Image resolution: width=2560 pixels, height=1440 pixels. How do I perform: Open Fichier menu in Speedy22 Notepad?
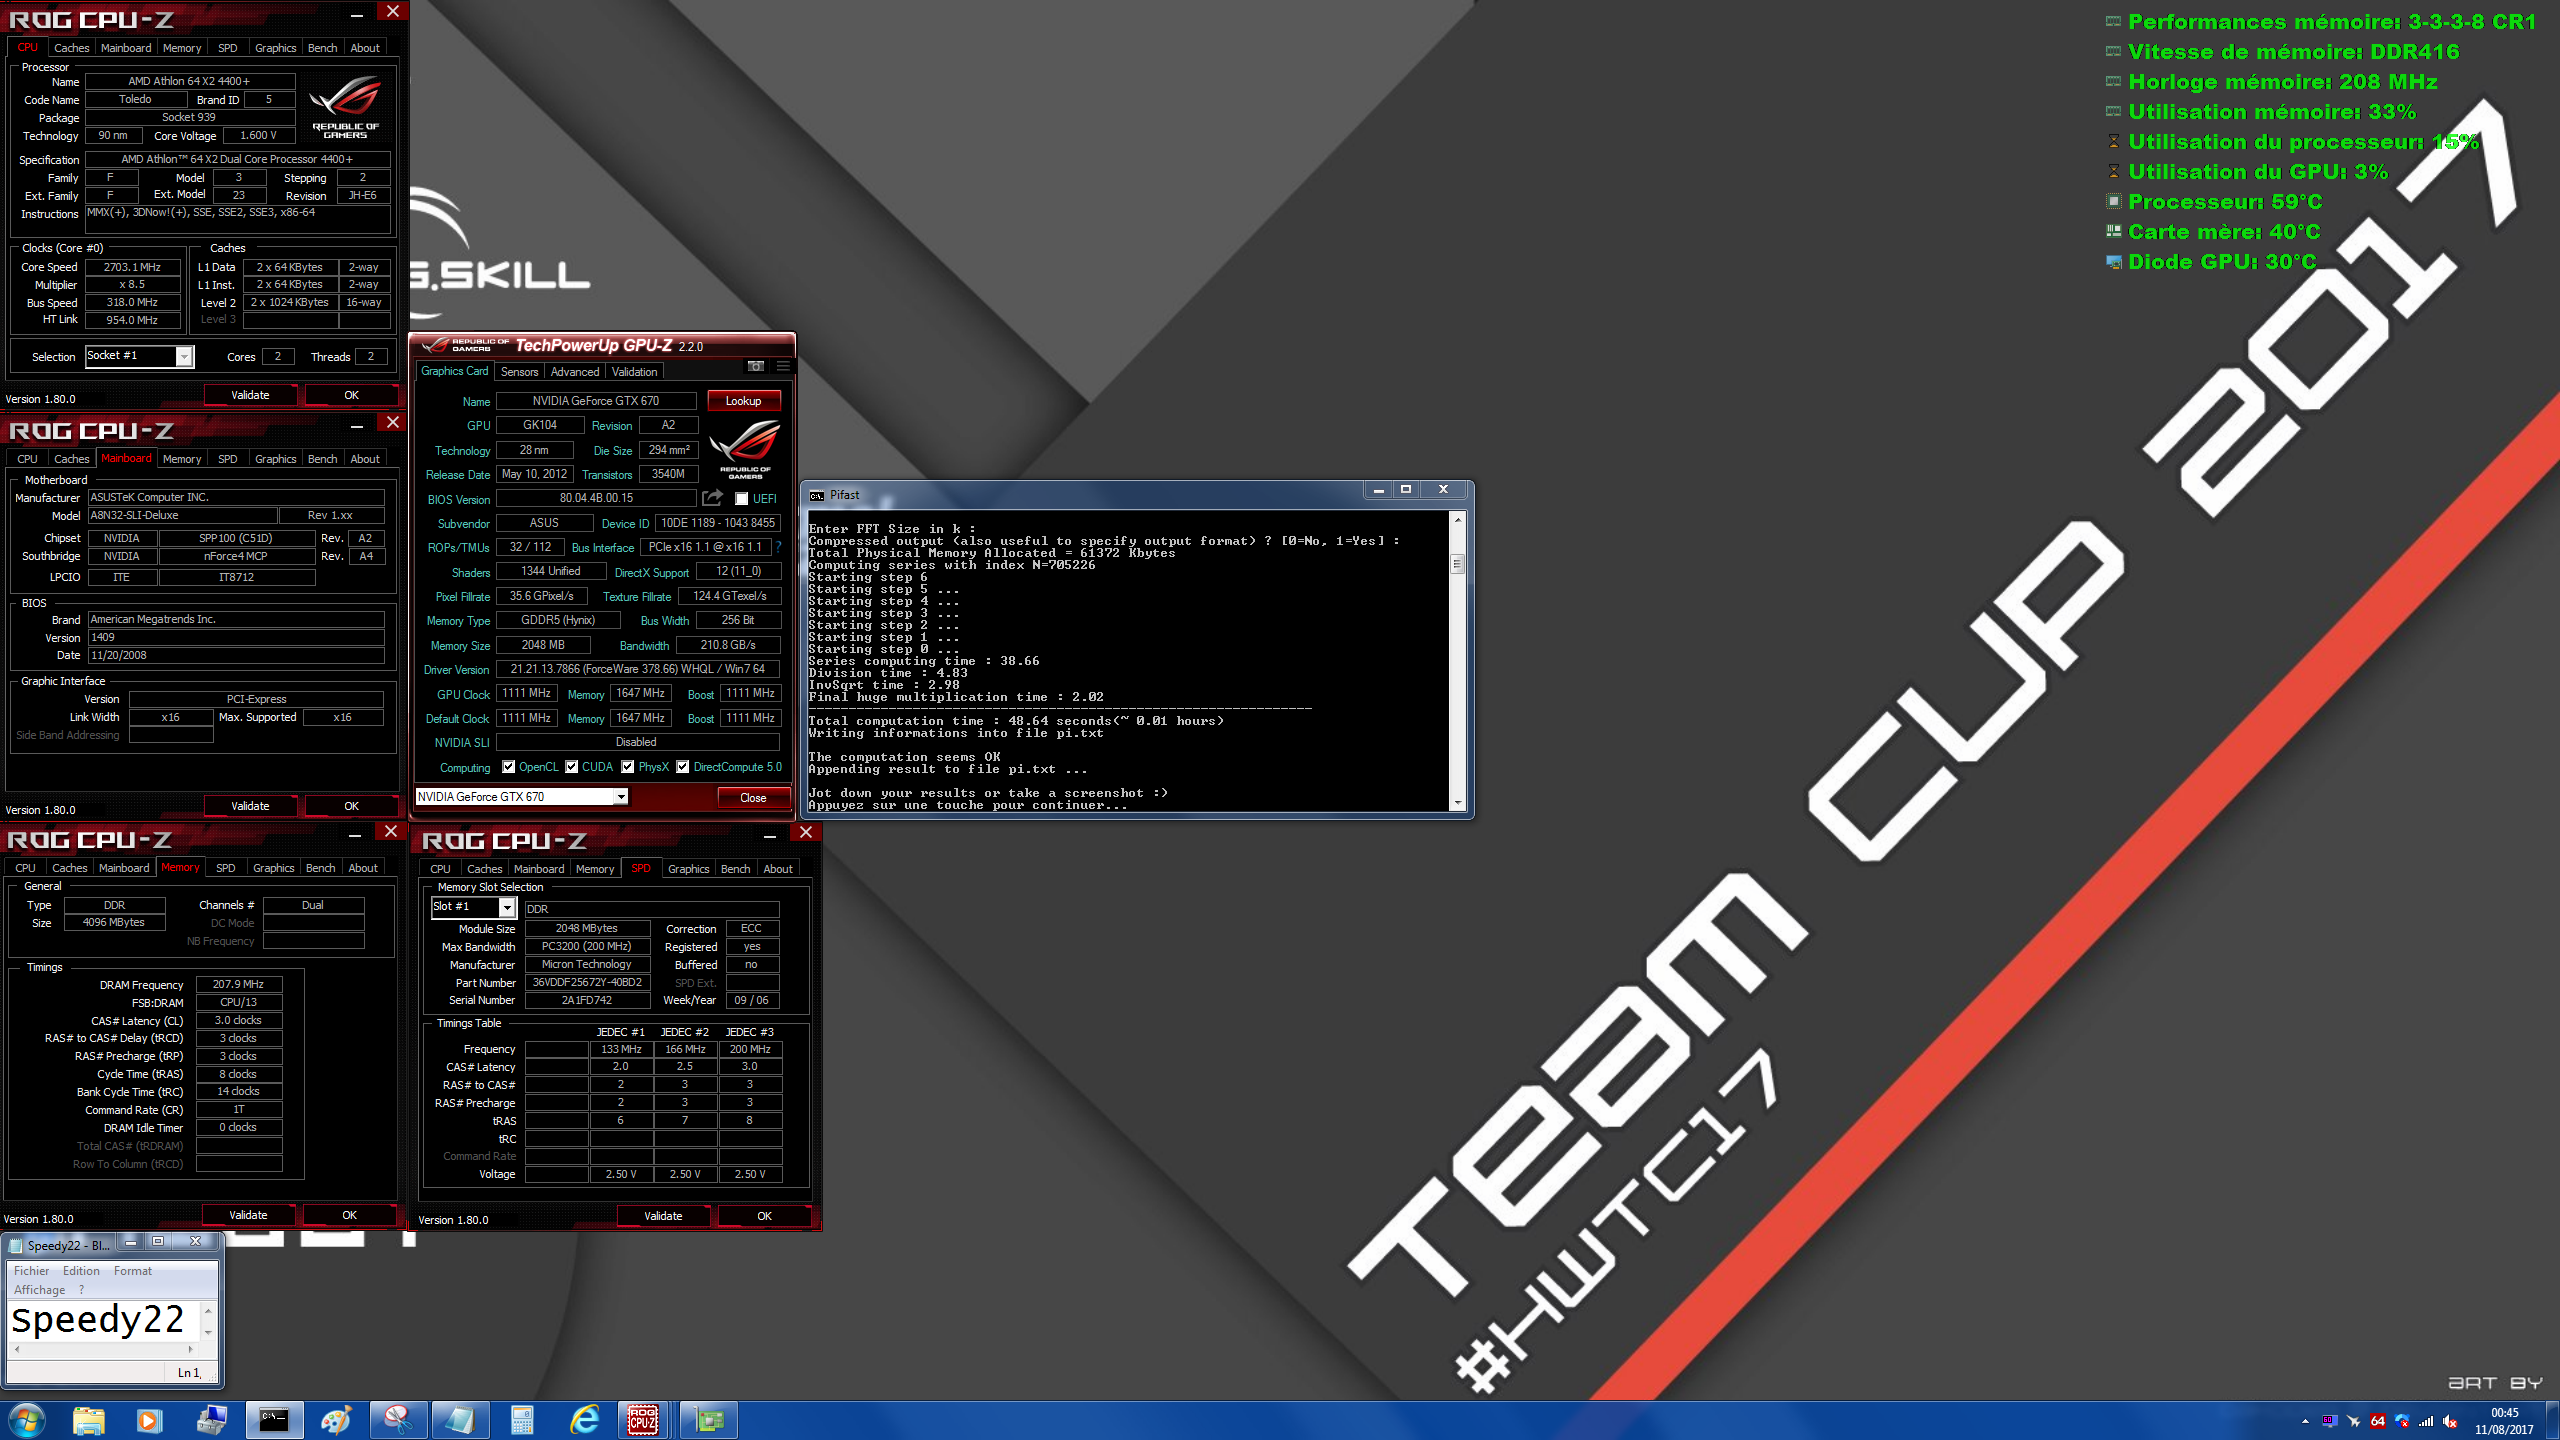pyautogui.click(x=31, y=1271)
